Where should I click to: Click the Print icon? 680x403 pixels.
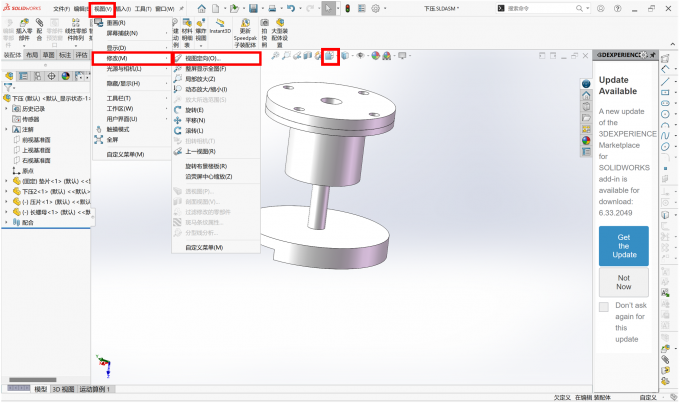272,8
